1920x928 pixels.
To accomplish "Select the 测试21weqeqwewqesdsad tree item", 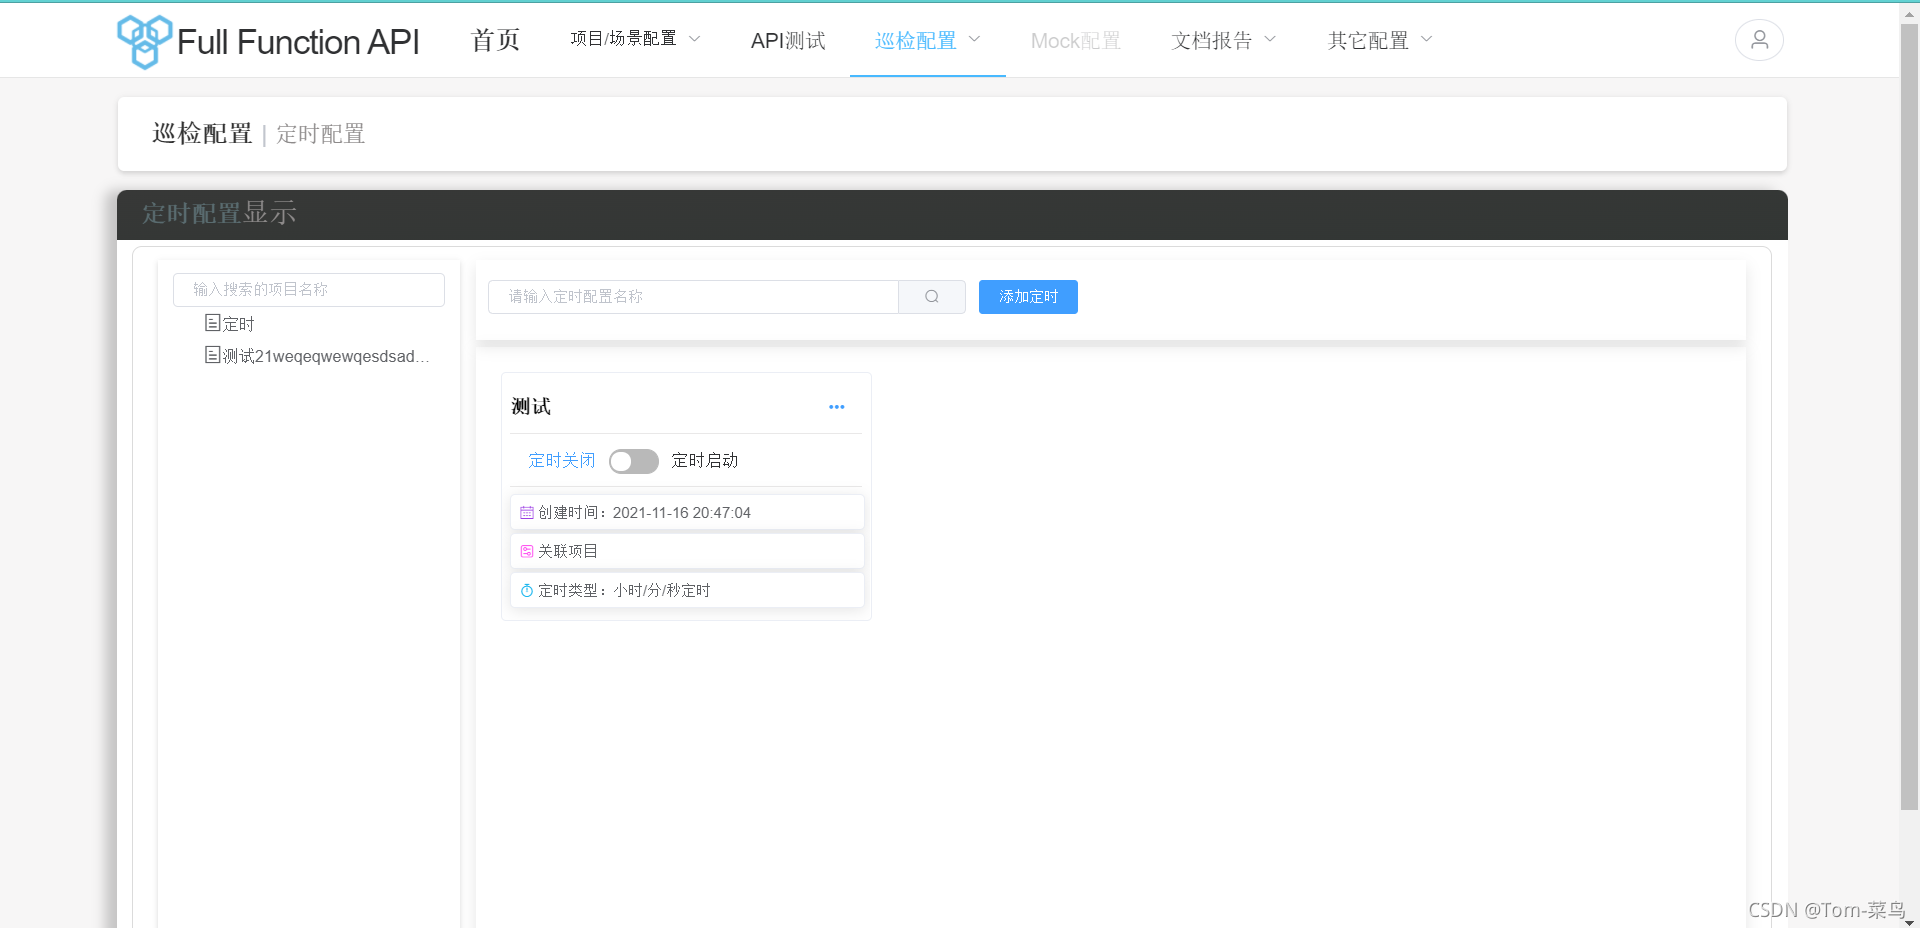I will (x=326, y=356).
